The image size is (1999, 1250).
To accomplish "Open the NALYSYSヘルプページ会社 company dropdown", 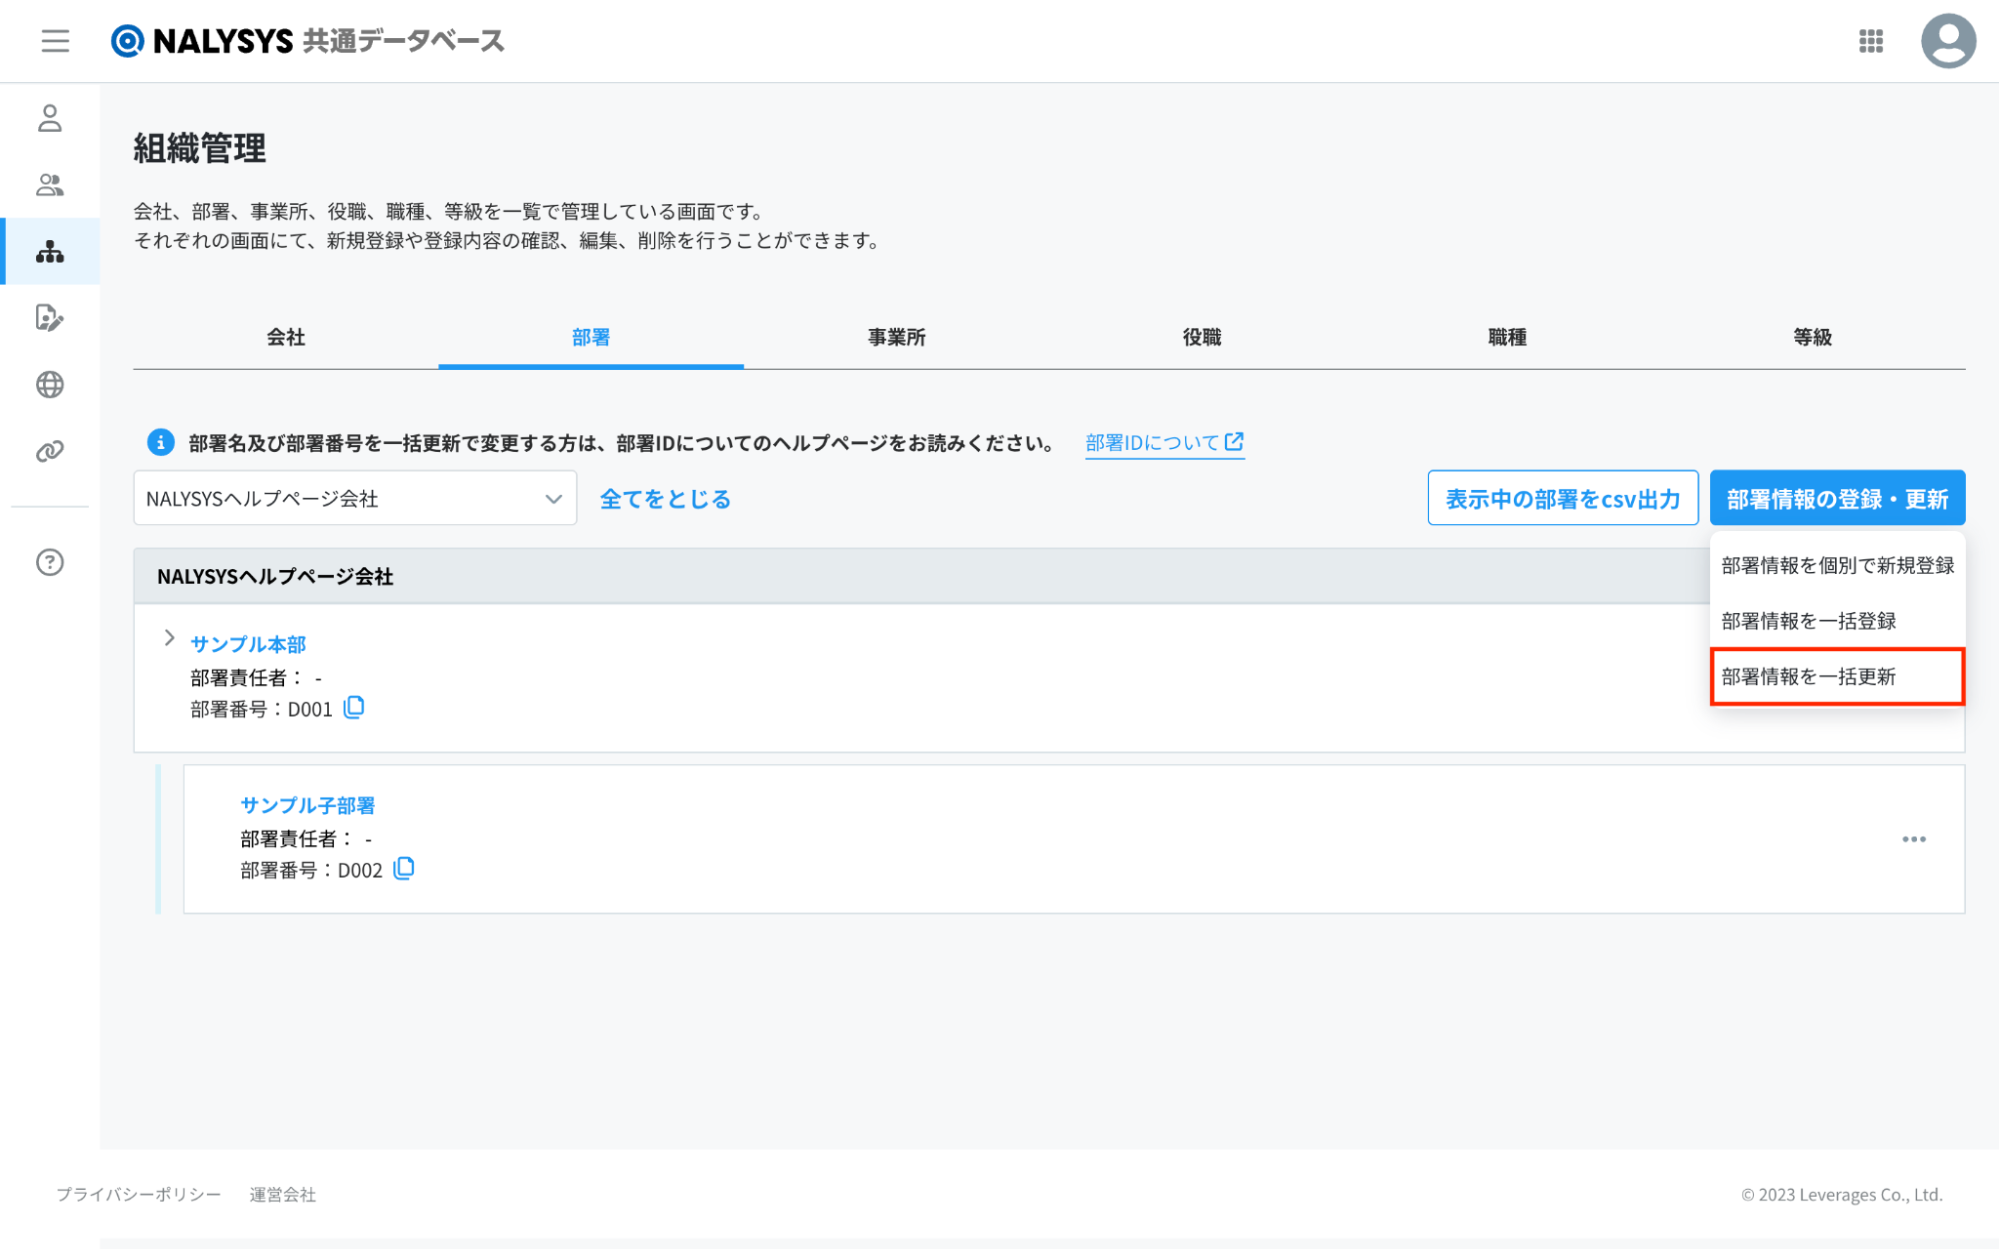I will [x=355, y=498].
